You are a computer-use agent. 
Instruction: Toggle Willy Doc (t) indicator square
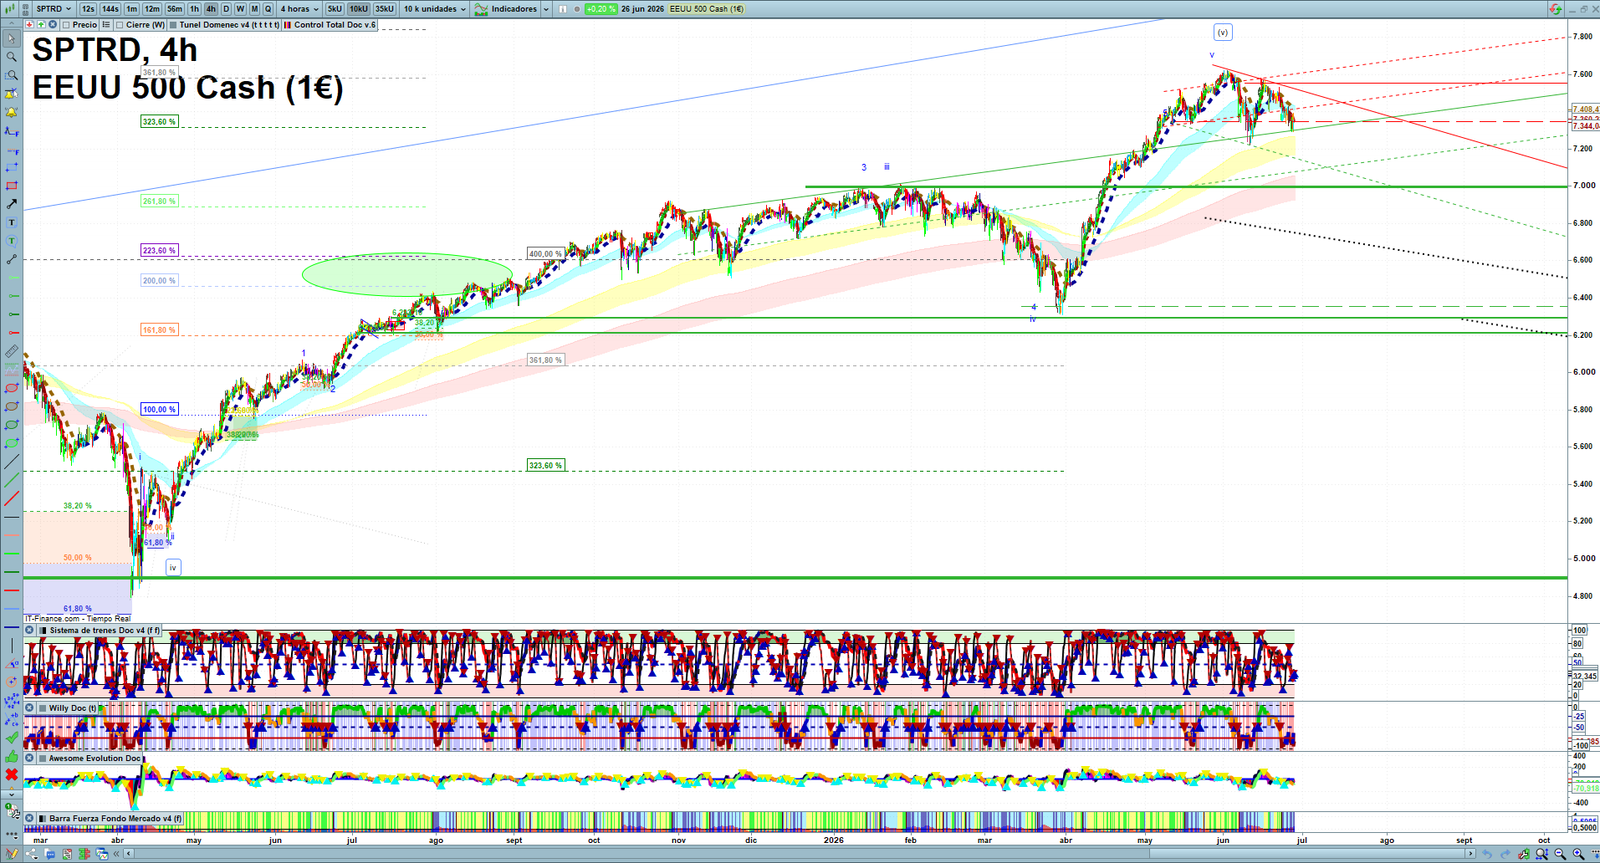pyautogui.click(x=43, y=708)
